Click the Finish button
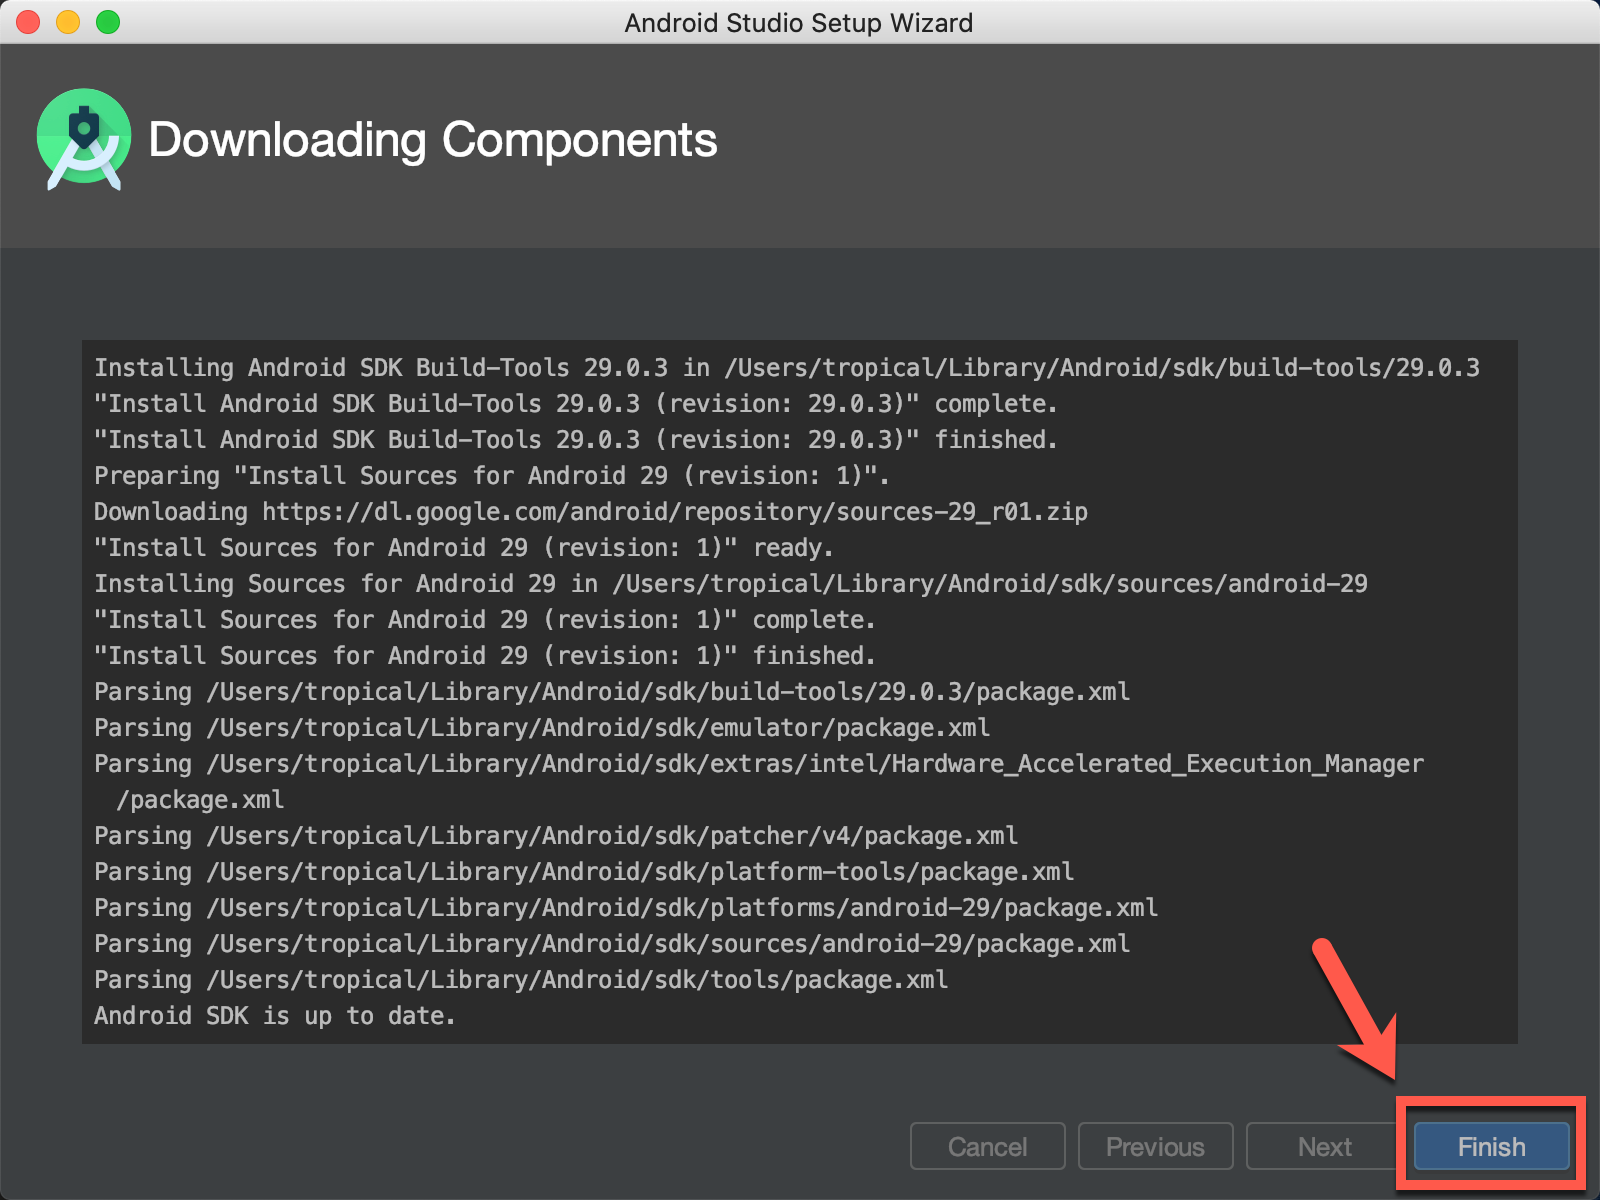The image size is (1600, 1200). coord(1491,1146)
